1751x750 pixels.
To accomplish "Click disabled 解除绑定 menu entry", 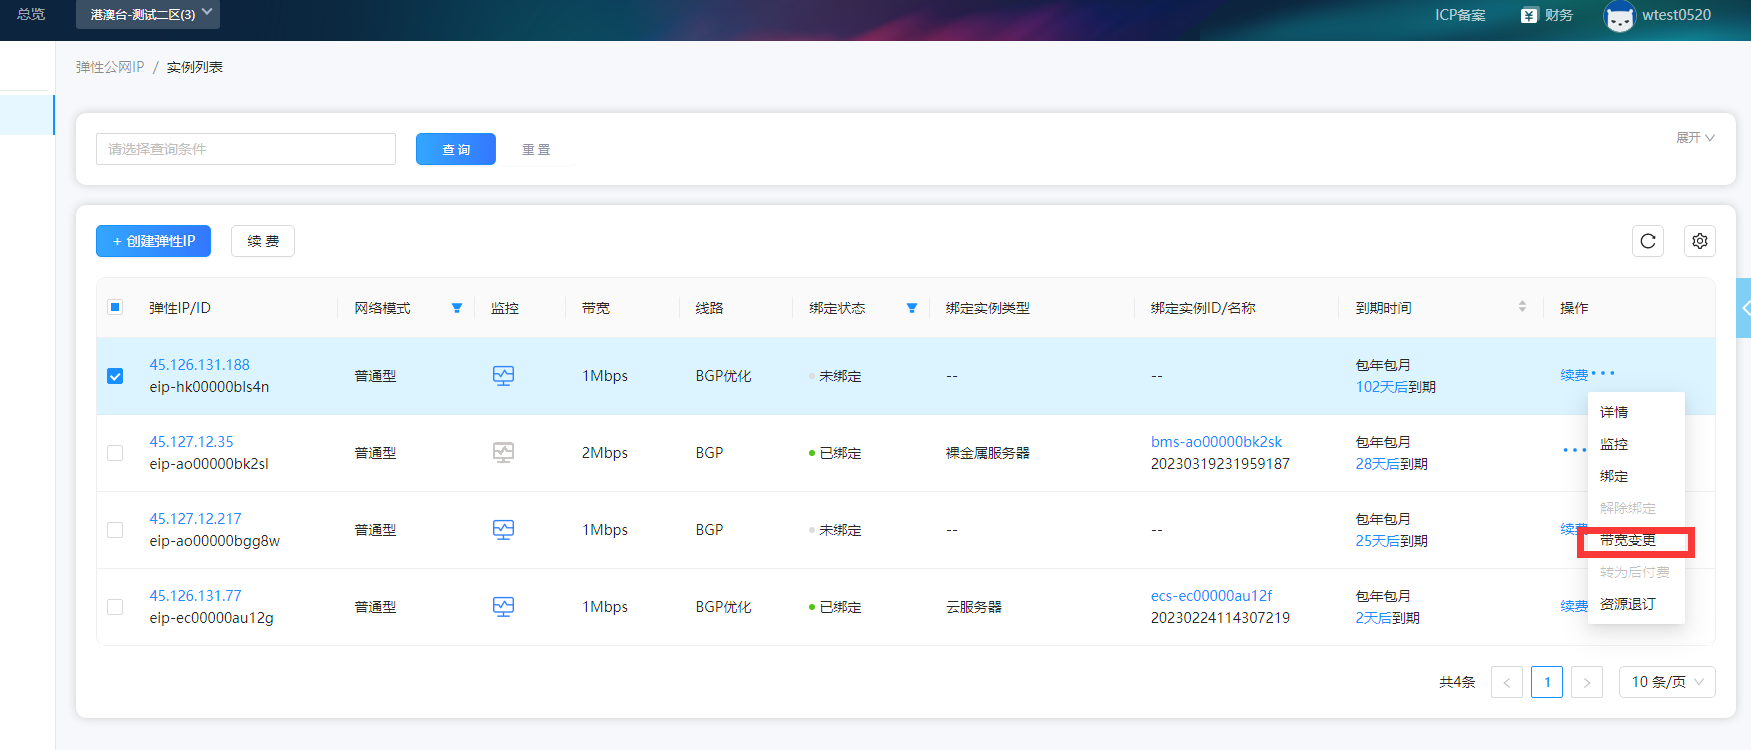I will click(1628, 508).
